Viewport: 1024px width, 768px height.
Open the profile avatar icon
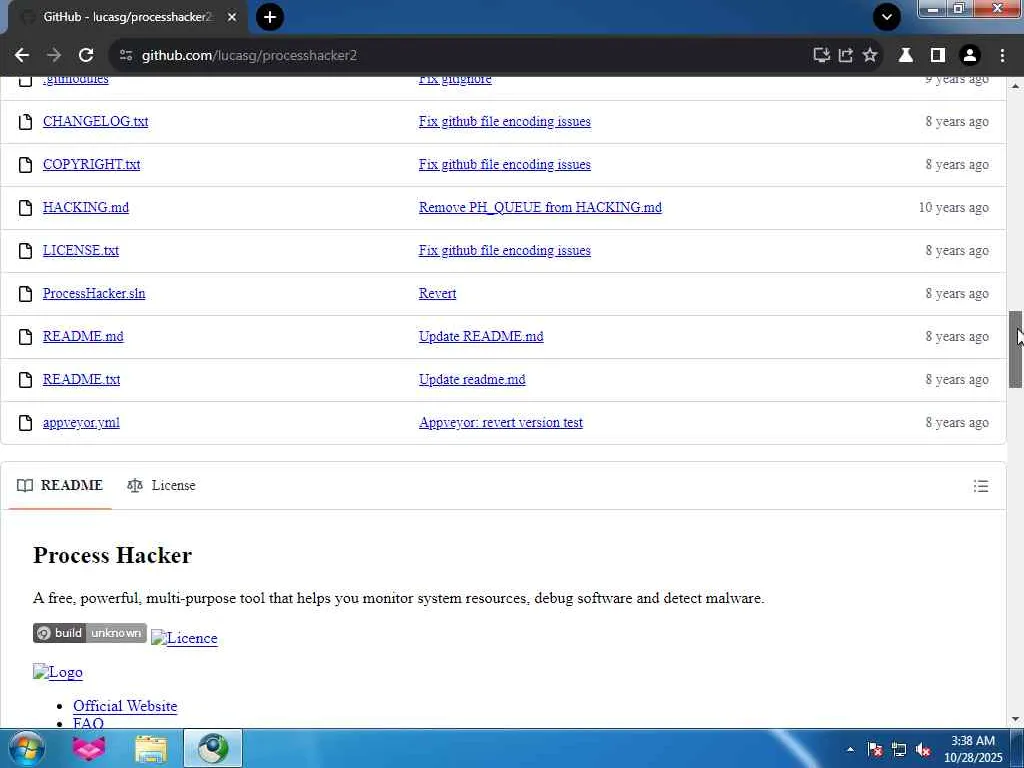[970, 56]
